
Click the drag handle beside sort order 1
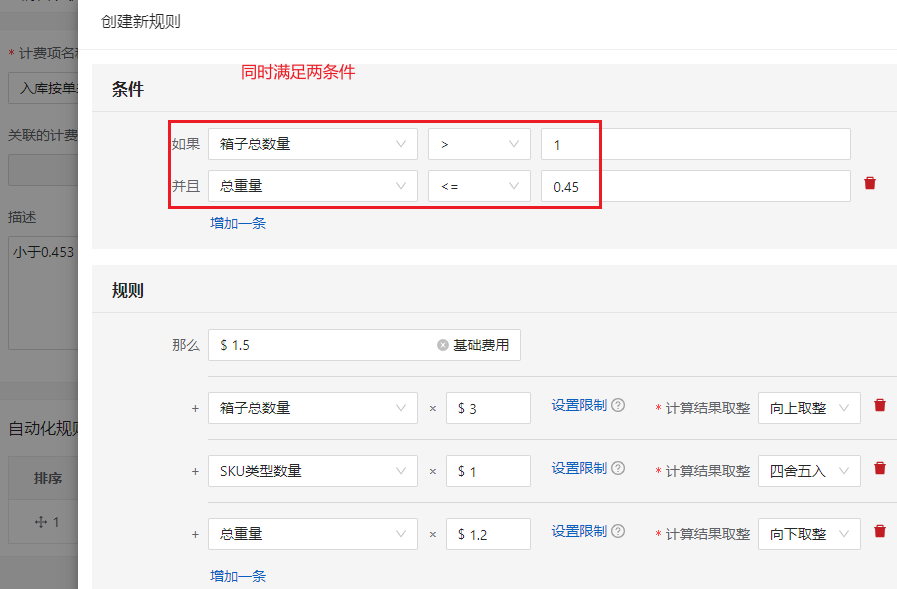[41, 522]
